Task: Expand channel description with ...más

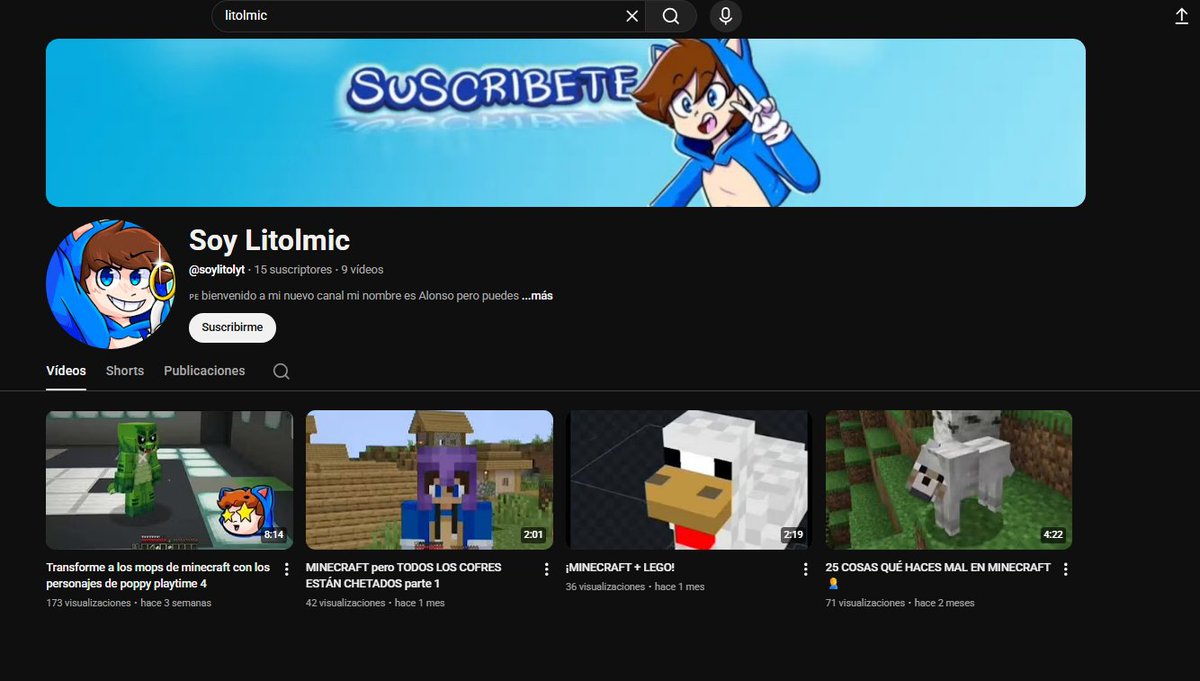Action: point(537,296)
